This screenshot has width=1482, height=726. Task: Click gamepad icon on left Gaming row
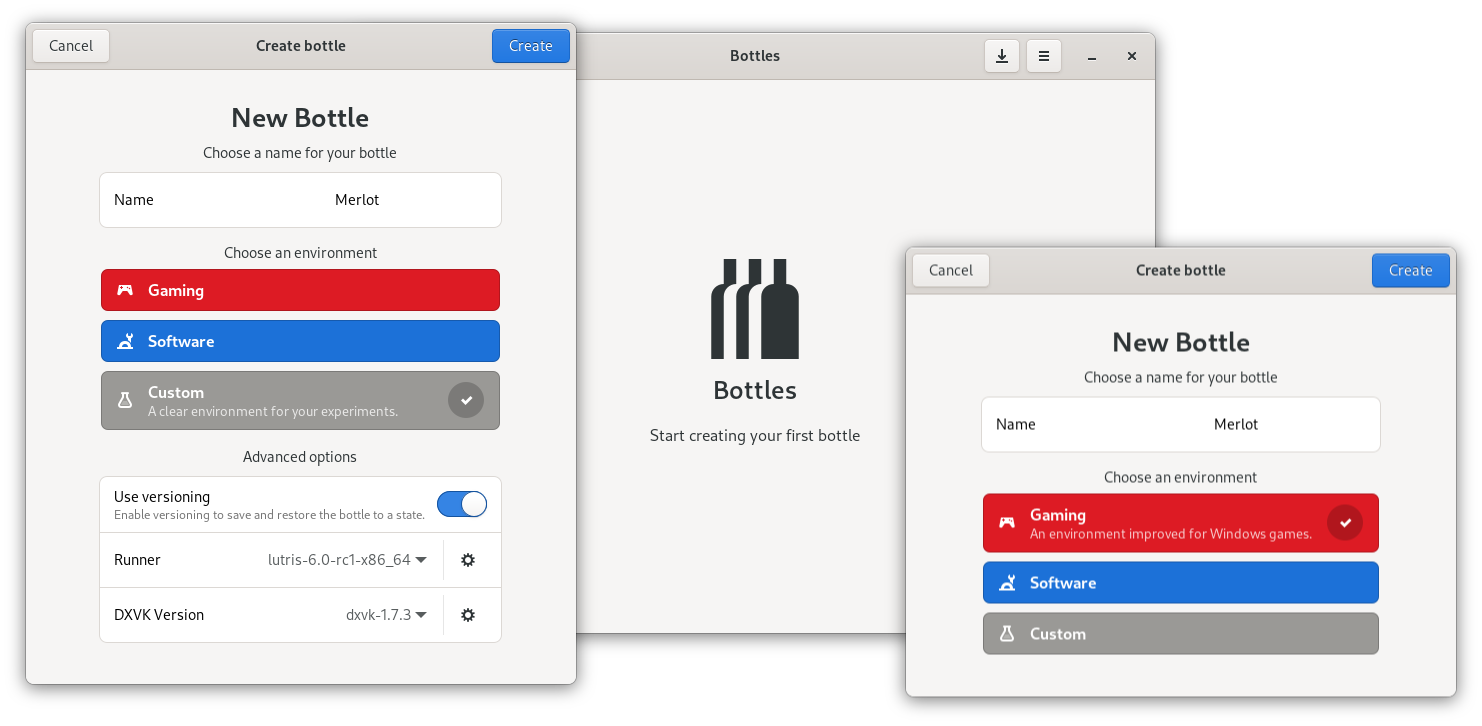coord(125,290)
